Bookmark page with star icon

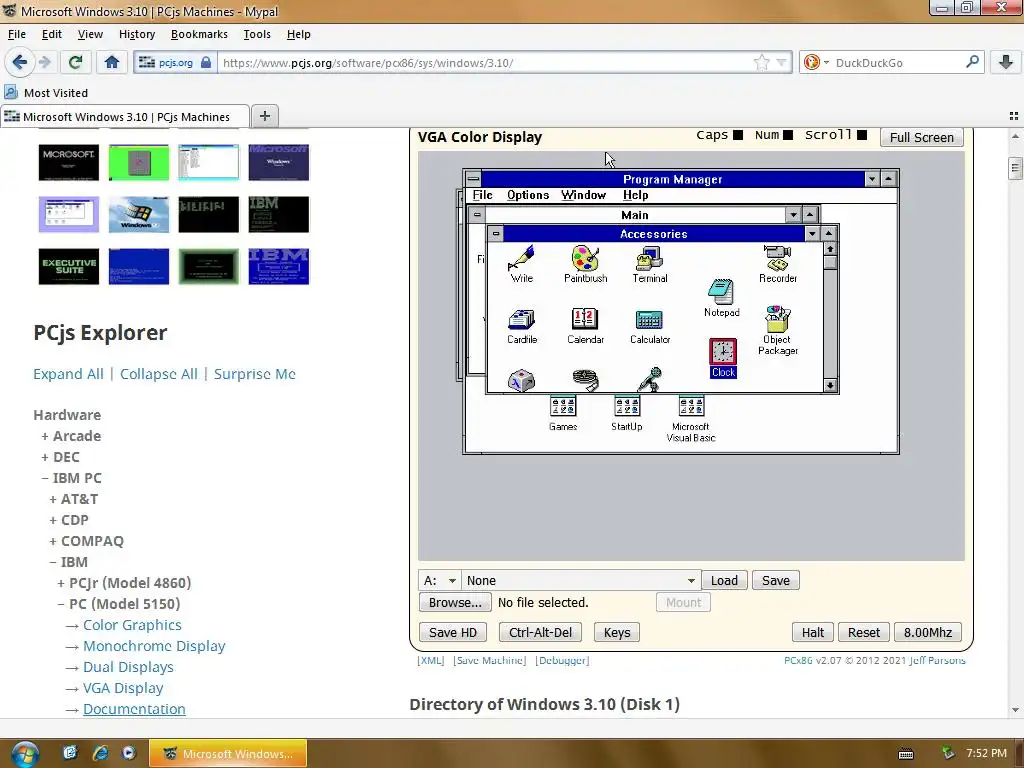(761, 63)
